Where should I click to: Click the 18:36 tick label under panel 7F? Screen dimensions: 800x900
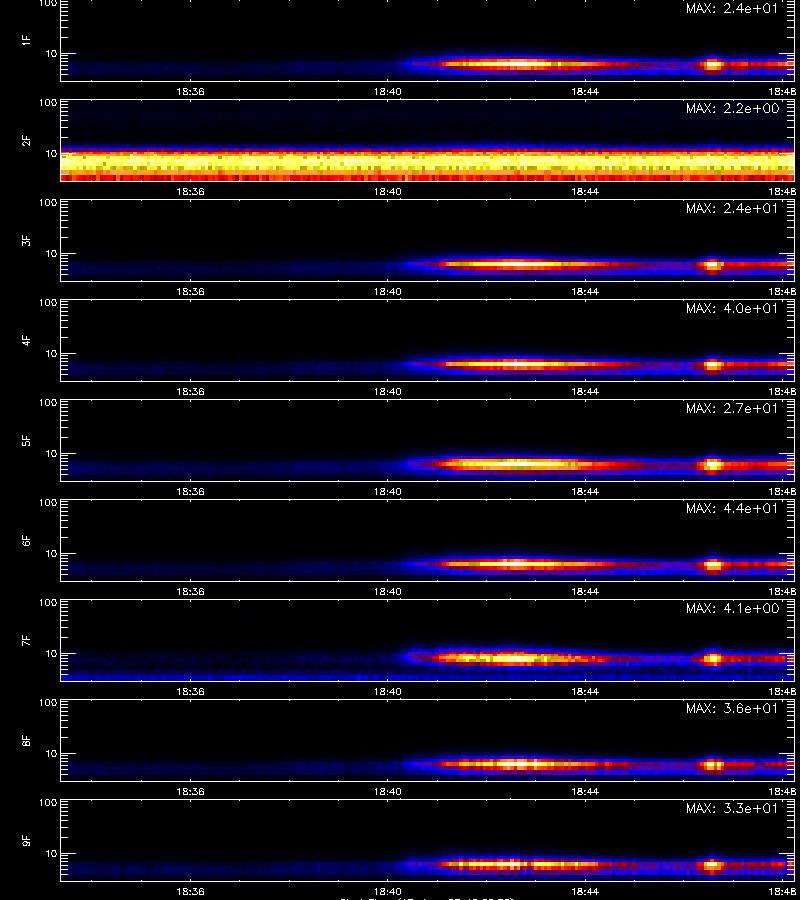click(190, 691)
